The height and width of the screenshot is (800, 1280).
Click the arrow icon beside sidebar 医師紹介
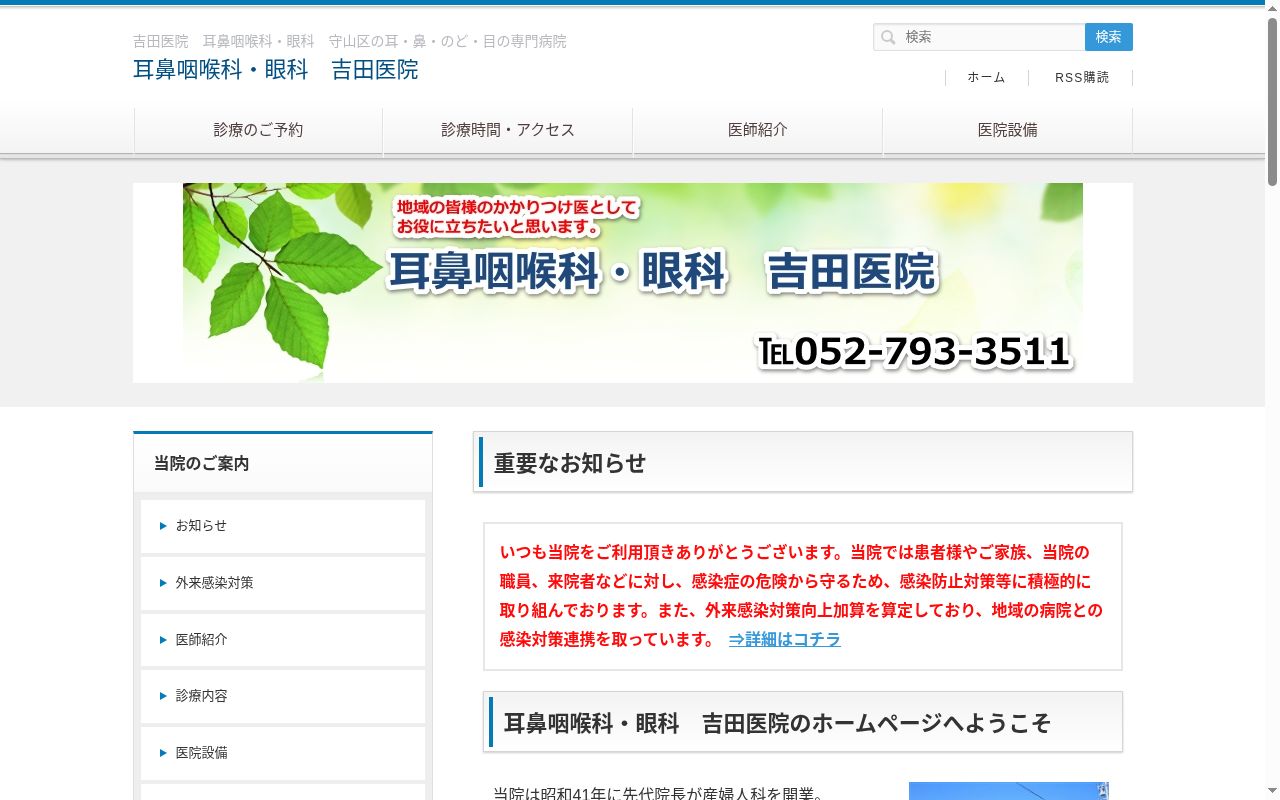coord(163,640)
